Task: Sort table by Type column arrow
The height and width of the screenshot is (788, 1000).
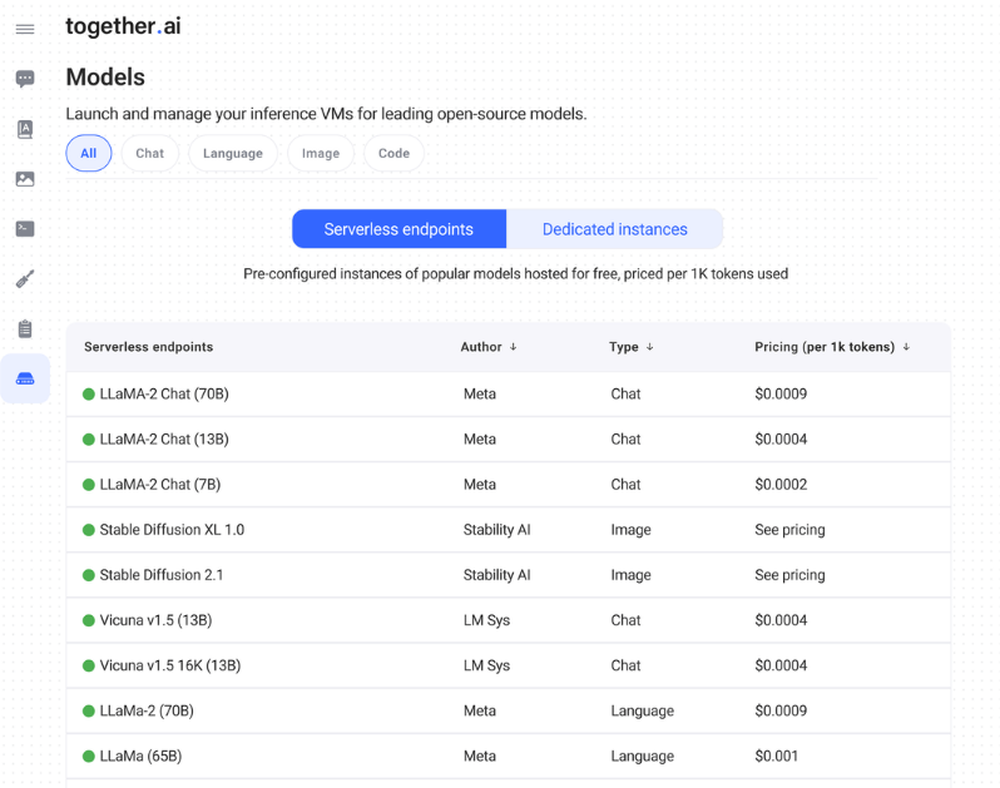Action: (650, 347)
